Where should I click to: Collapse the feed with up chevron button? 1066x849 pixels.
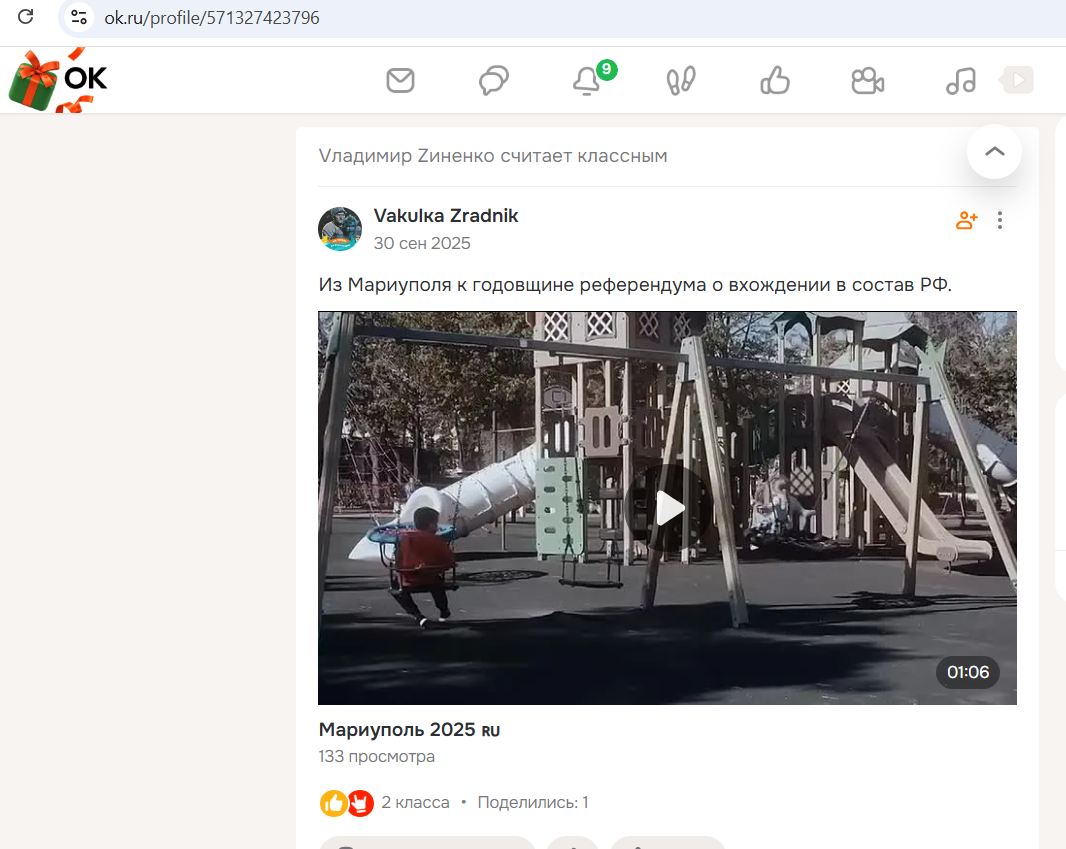coord(994,152)
